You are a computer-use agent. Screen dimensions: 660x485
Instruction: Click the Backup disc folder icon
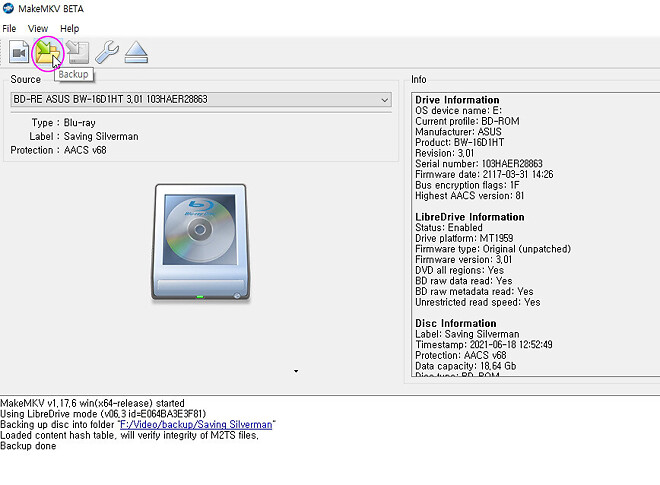point(48,52)
